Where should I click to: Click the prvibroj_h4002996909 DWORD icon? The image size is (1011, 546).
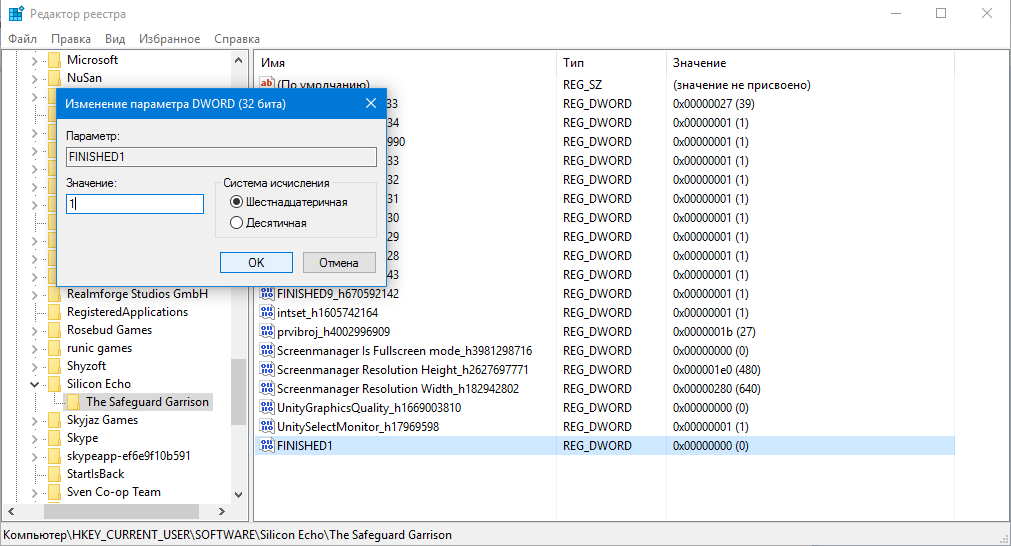(267, 331)
